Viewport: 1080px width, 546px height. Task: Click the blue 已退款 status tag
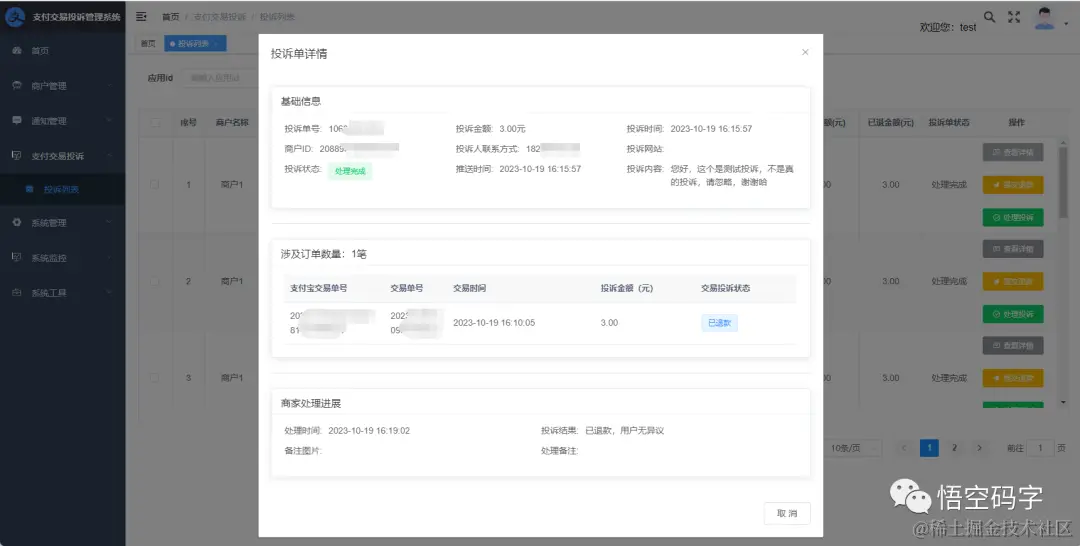click(x=719, y=323)
